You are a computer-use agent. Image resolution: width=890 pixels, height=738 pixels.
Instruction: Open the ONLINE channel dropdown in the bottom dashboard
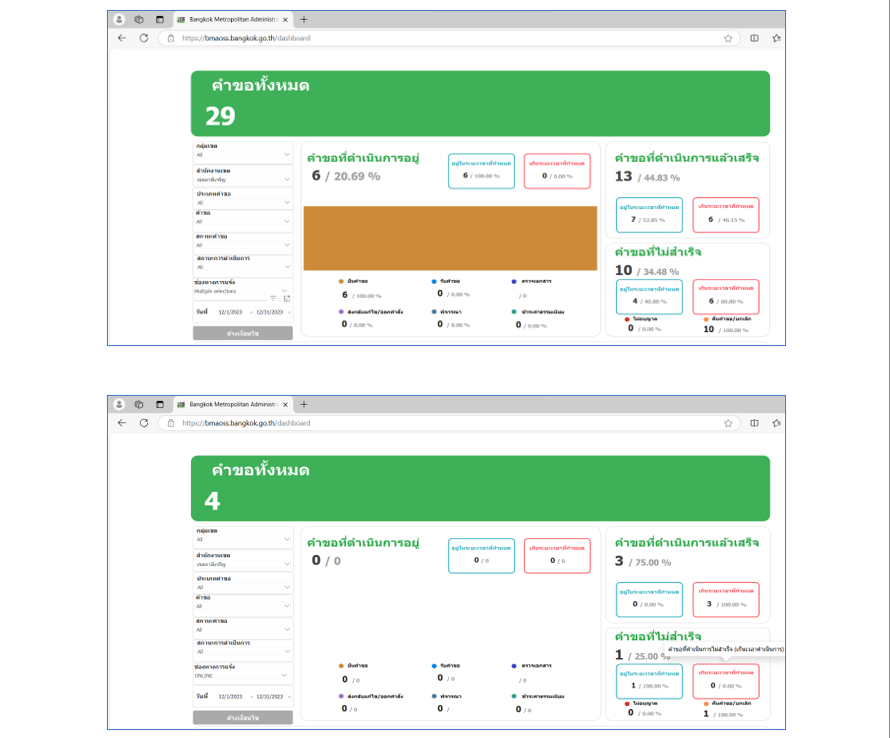[x=286, y=675]
